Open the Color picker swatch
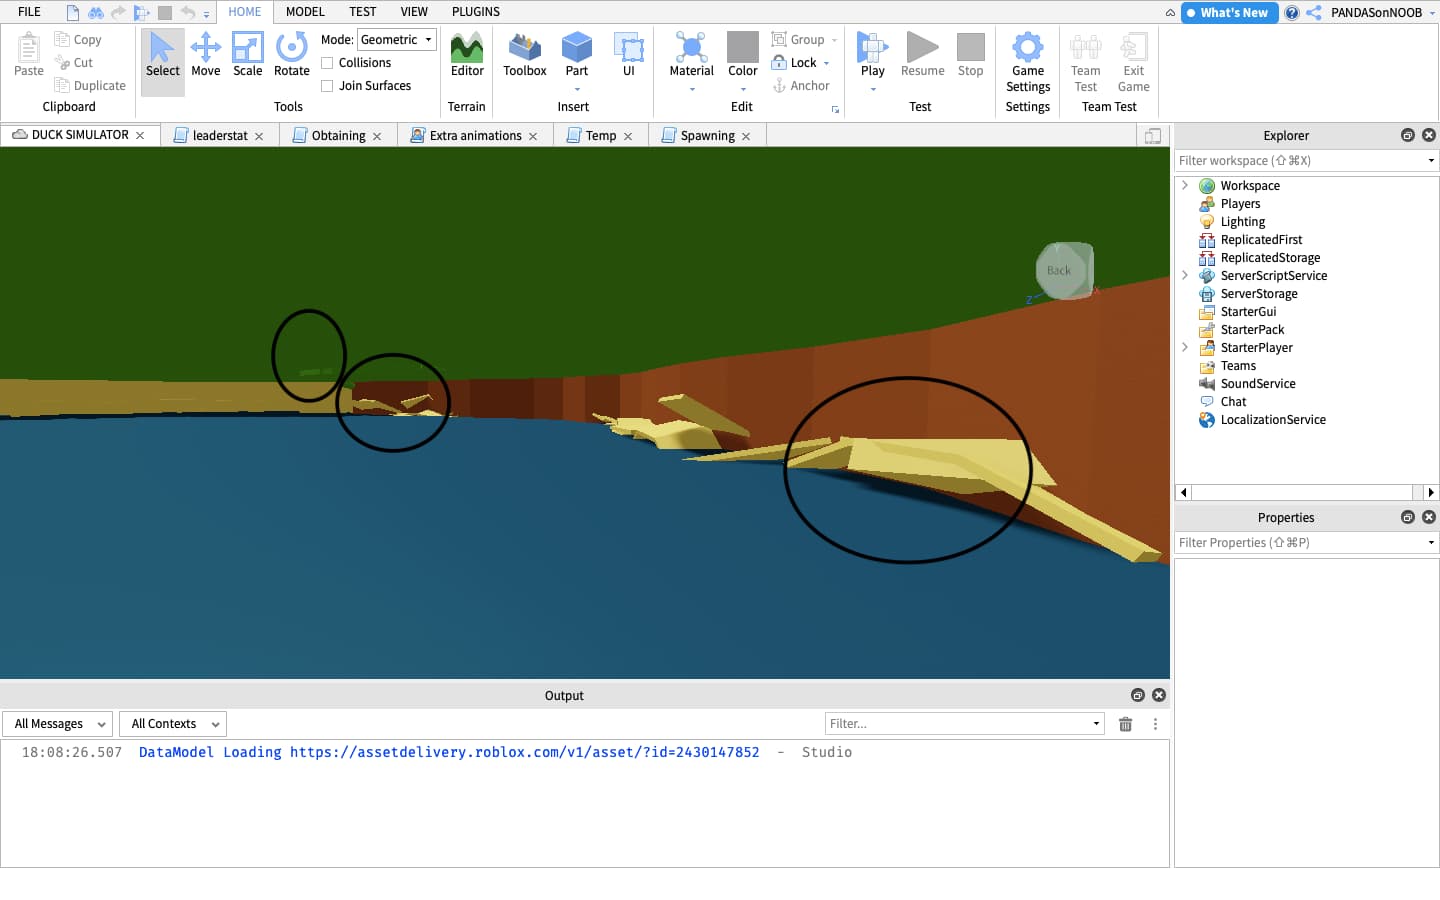Screen dimensions: 1440x900 pyautogui.click(x=742, y=48)
